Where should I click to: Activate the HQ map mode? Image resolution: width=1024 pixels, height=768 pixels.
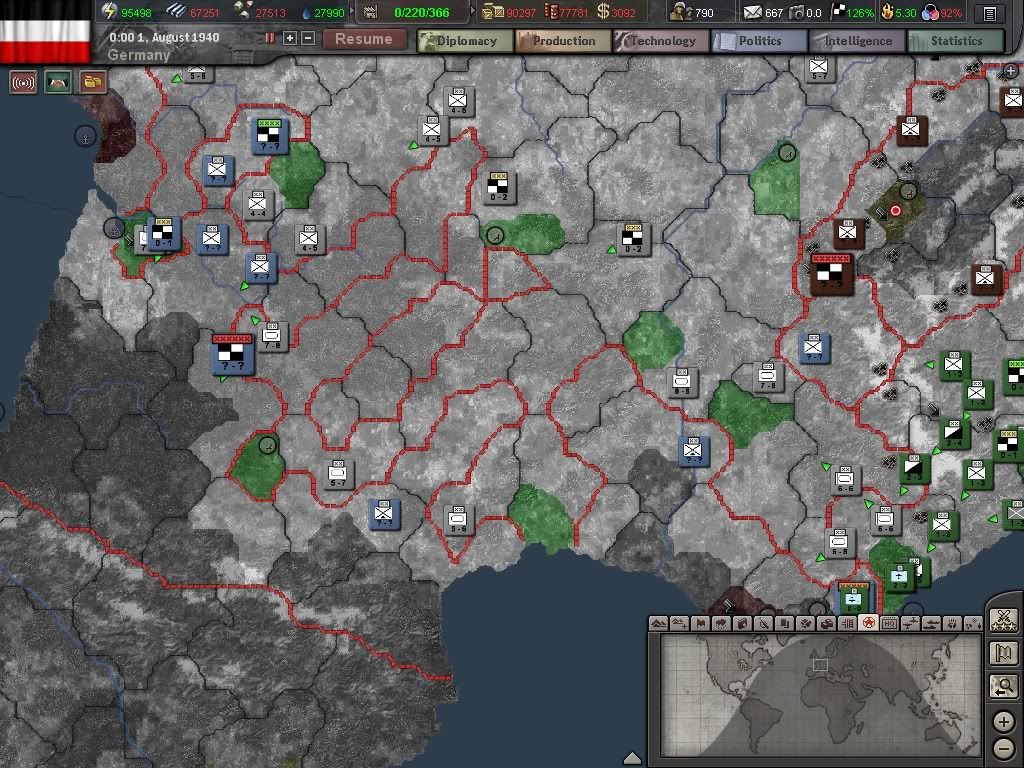pyautogui.click(x=890, y=624)
